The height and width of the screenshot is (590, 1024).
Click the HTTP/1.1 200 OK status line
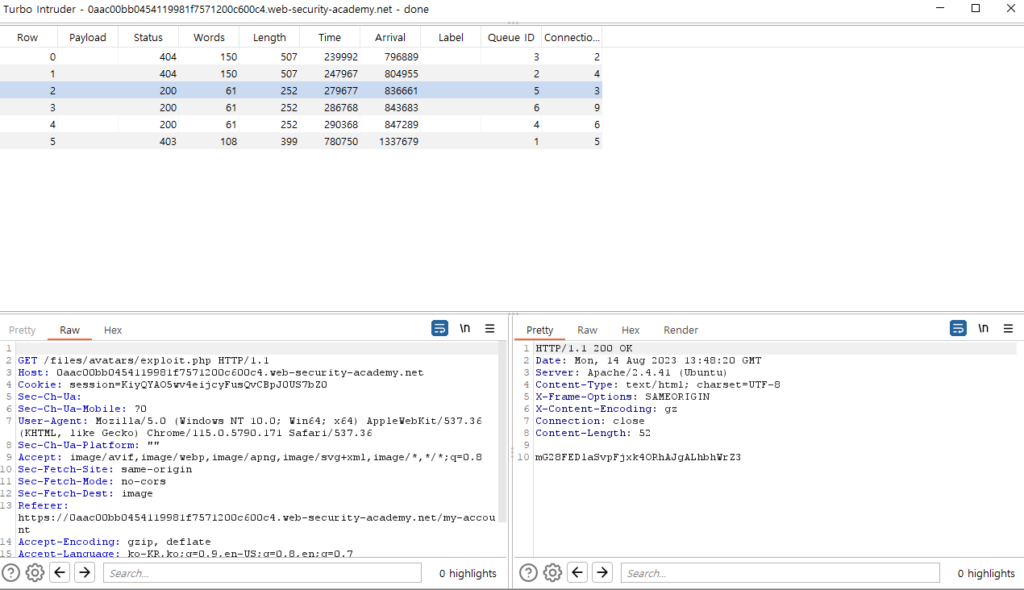[584, 348]
